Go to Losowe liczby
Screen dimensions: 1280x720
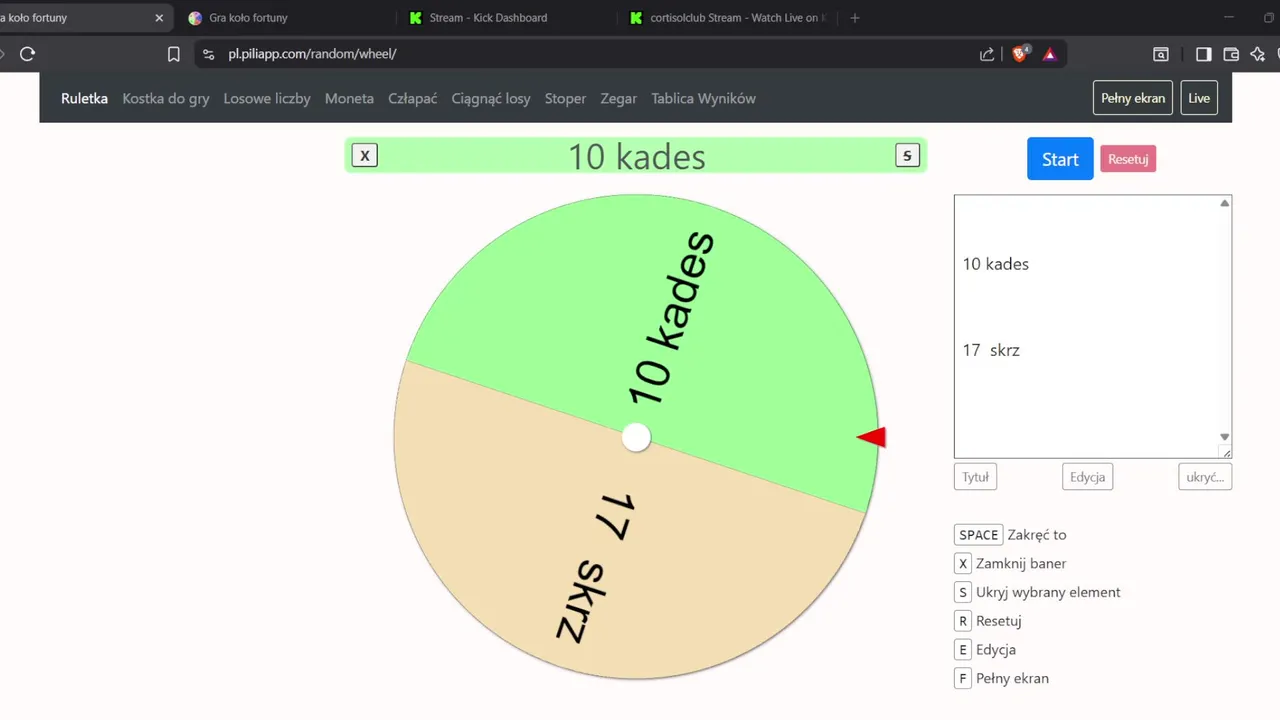coord(267,98)
